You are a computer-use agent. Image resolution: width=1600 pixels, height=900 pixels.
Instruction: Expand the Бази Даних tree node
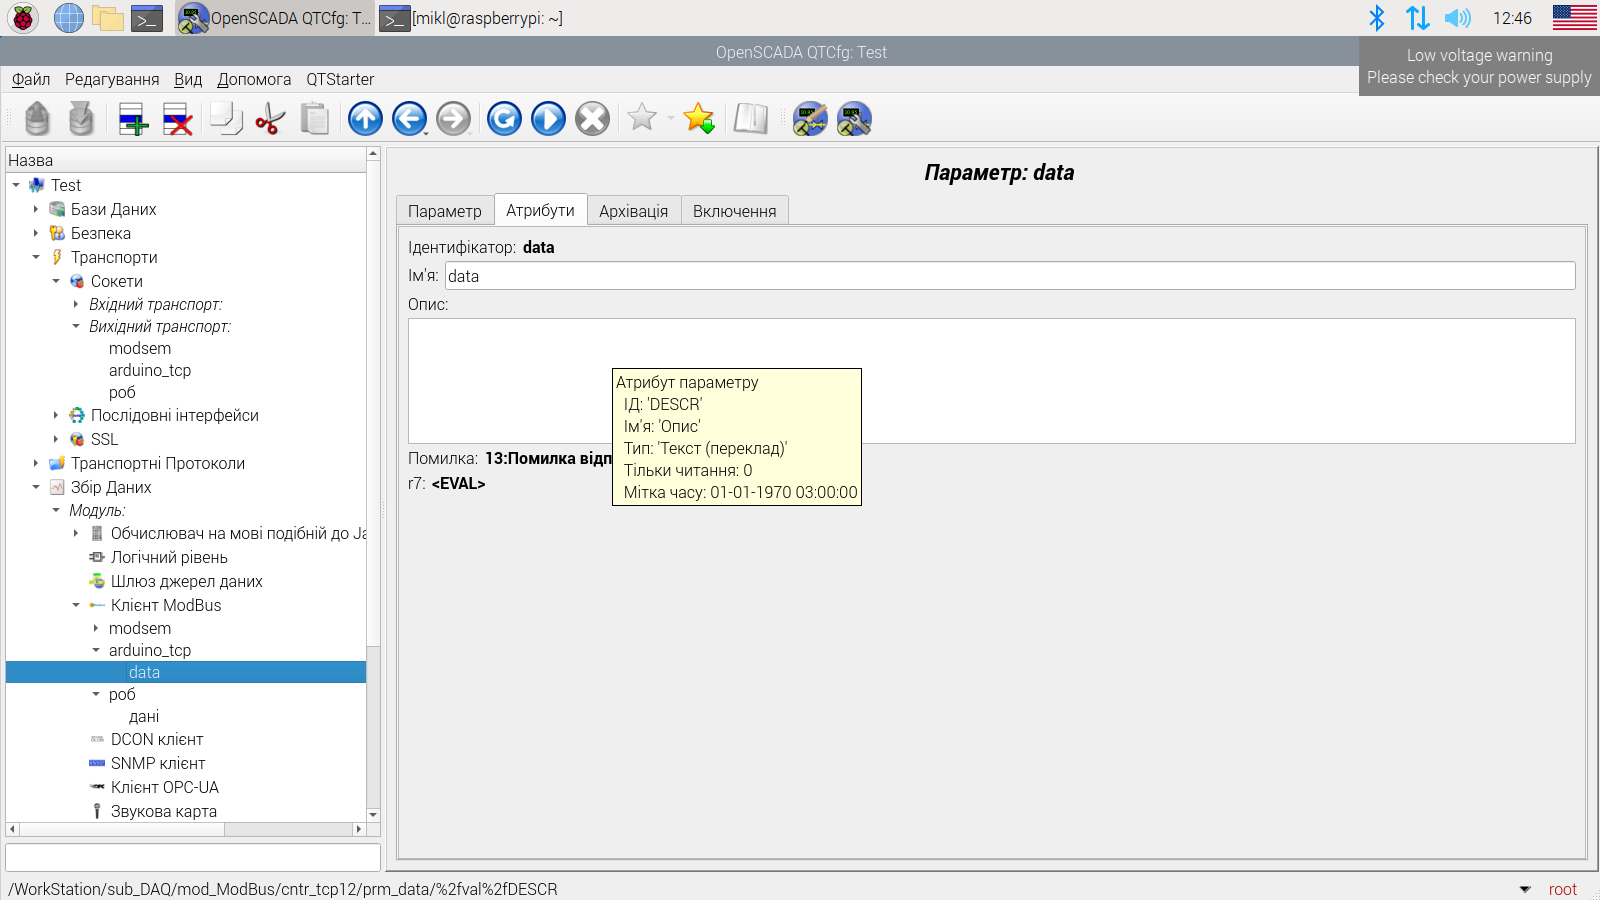[x=36, y=209]
